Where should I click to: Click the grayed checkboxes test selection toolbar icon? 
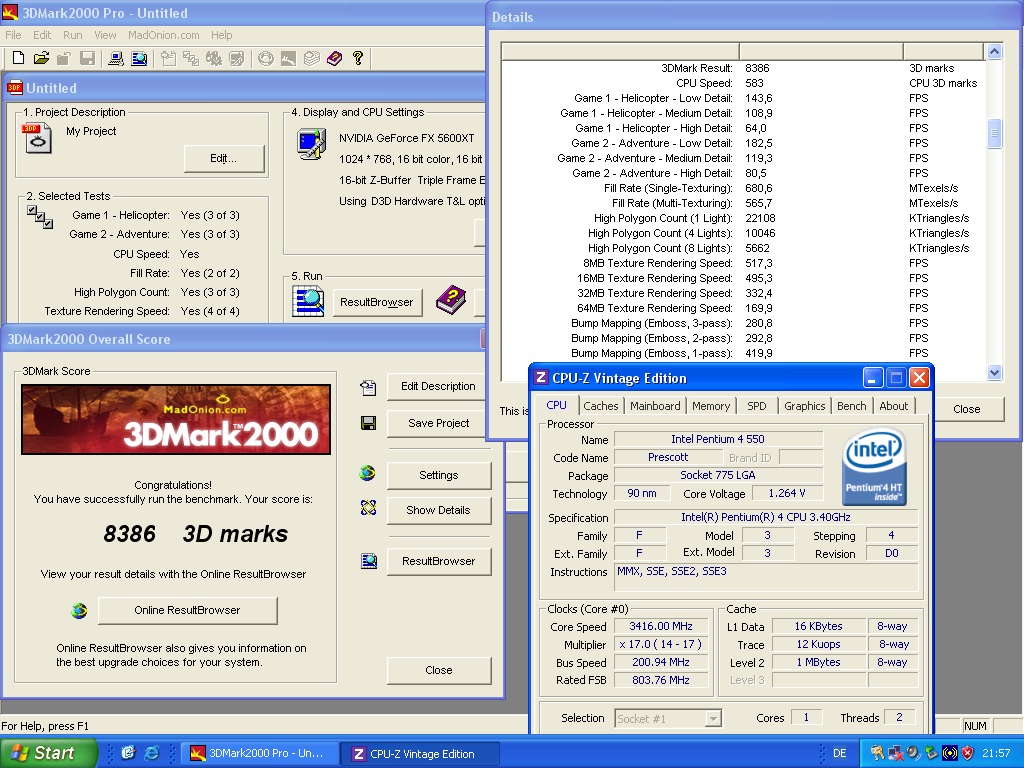[191, 59]
